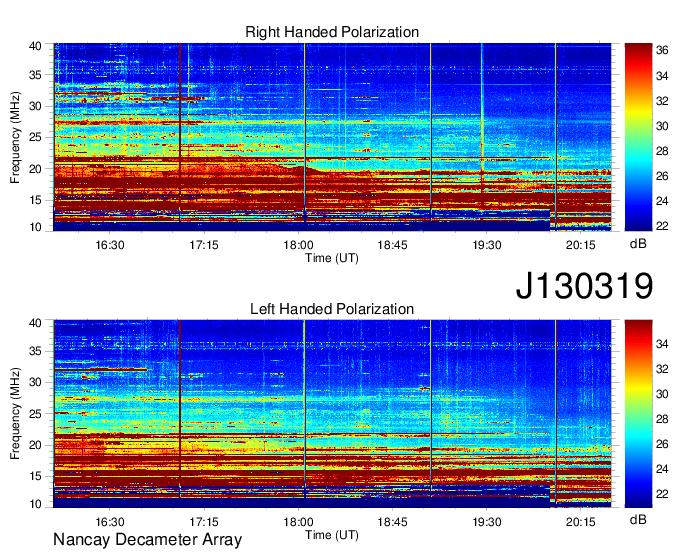
Task: Click the 22 dB value on the right-handed colorbar
Action: 662,226
